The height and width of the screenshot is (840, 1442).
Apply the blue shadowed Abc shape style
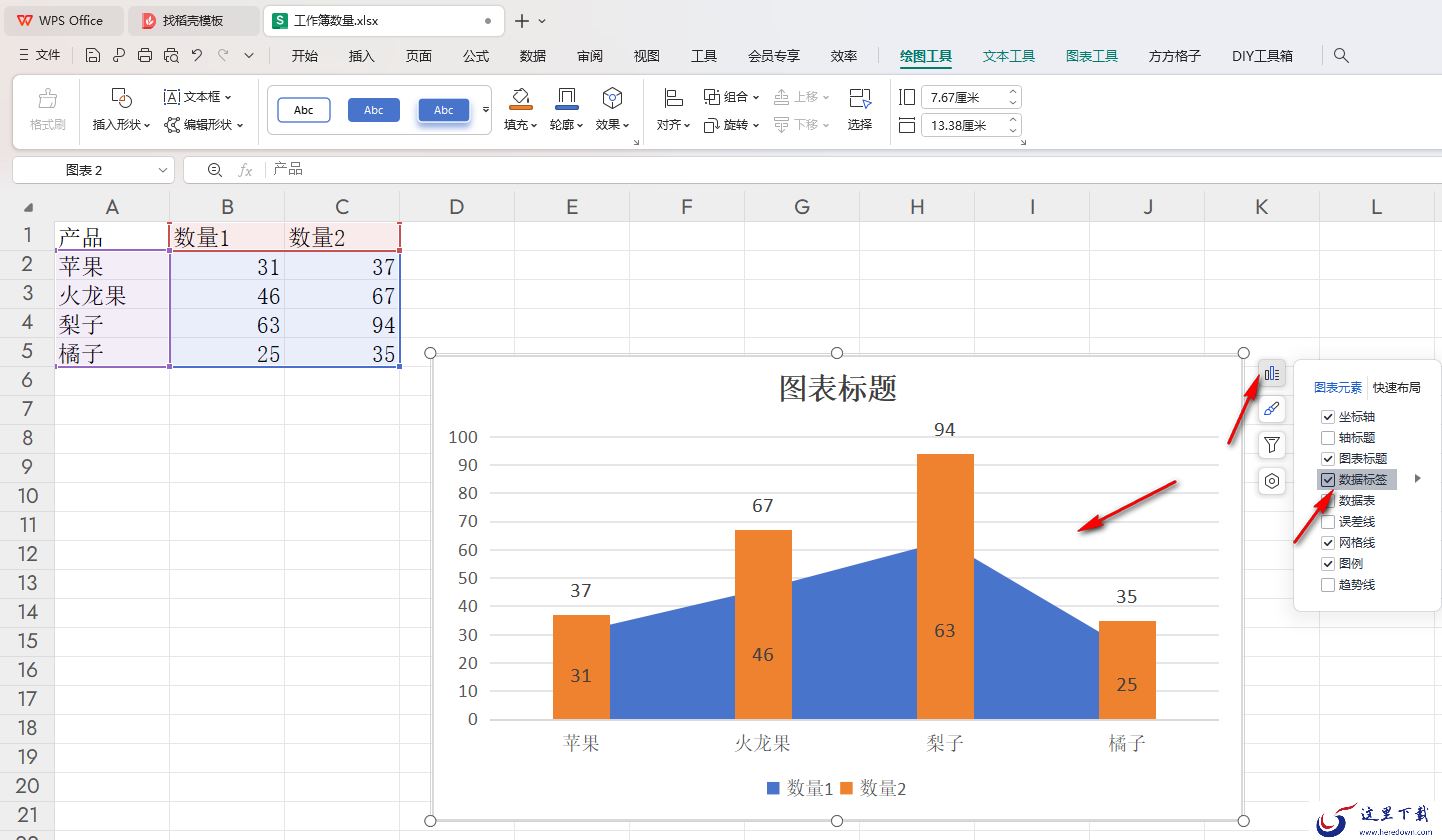click(x=444, y=110)
